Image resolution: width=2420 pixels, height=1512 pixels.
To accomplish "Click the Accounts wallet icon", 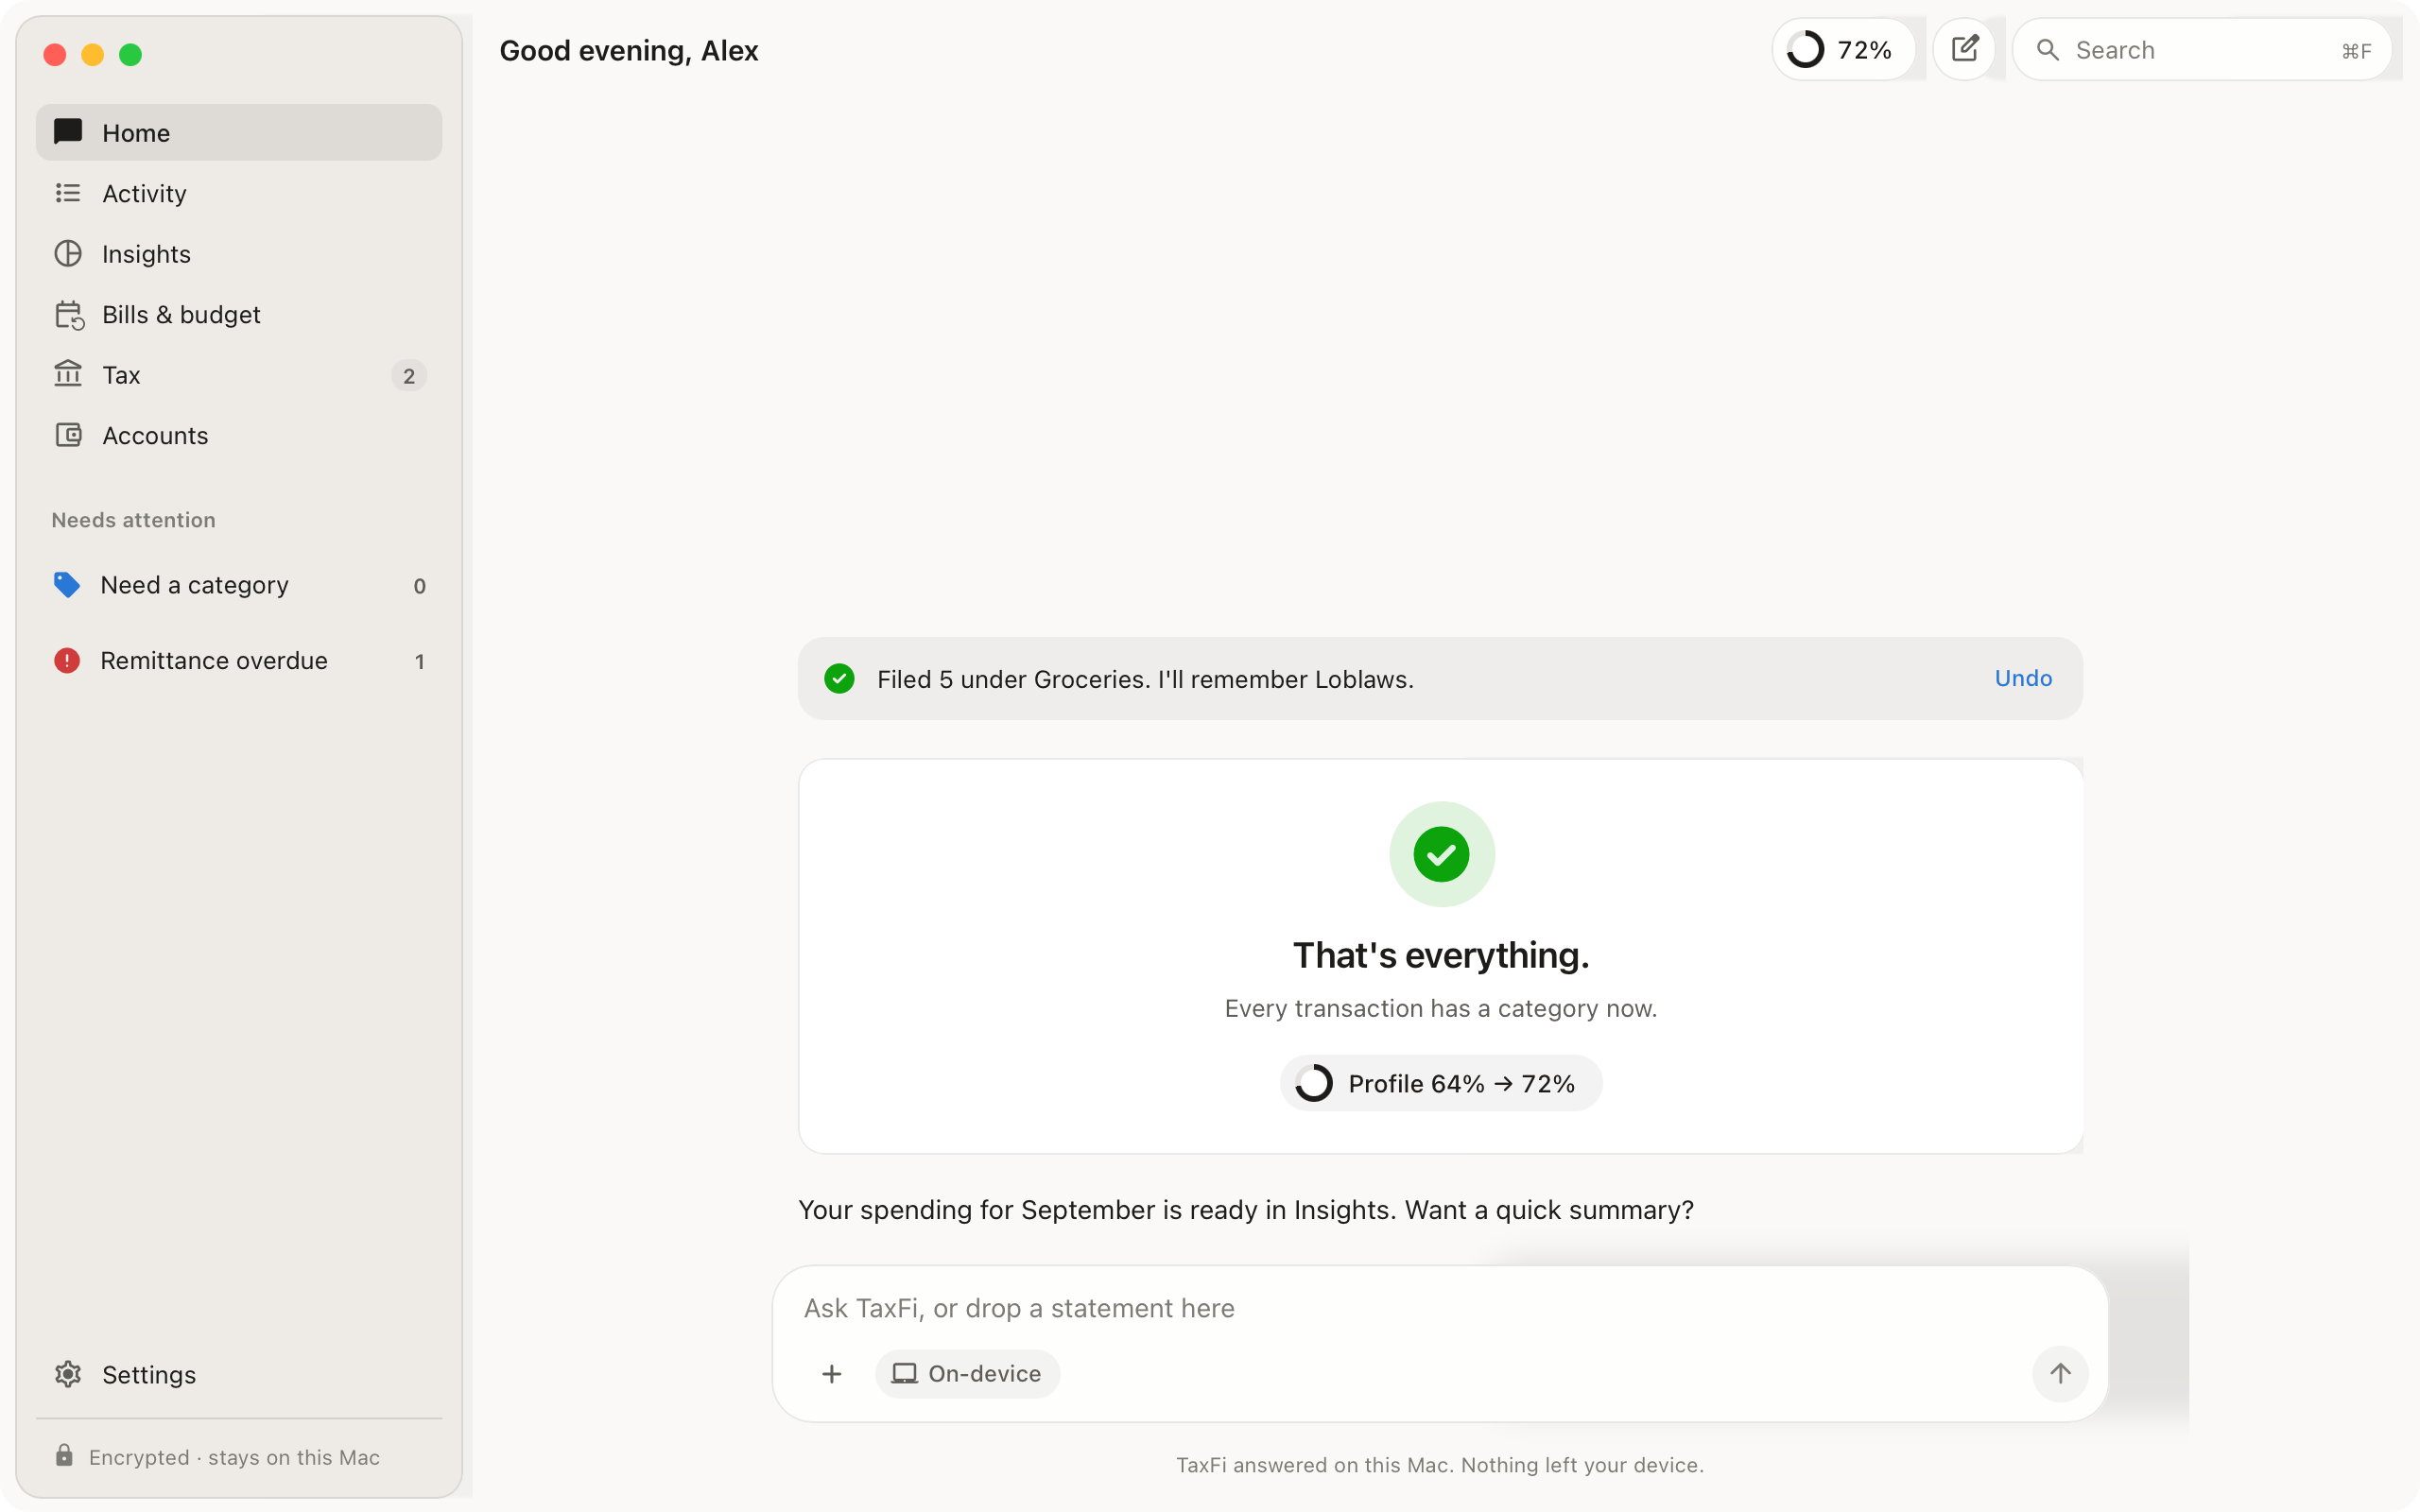I will 68,435.
